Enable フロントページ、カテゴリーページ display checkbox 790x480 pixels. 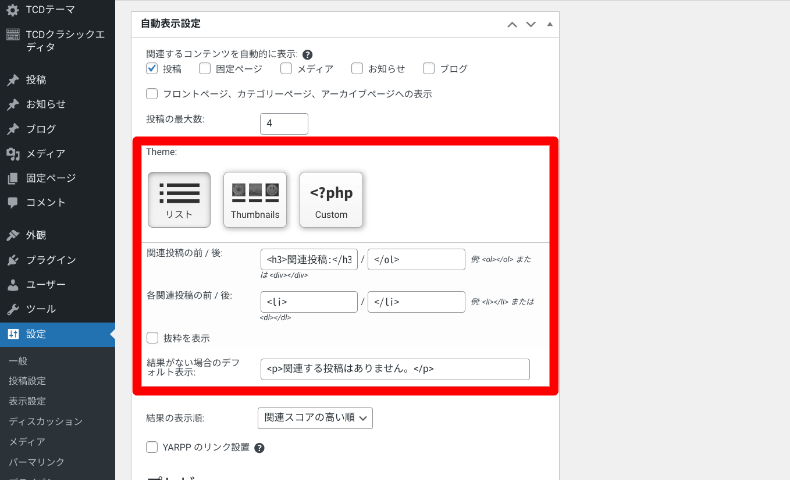click(x=152, y=94)
